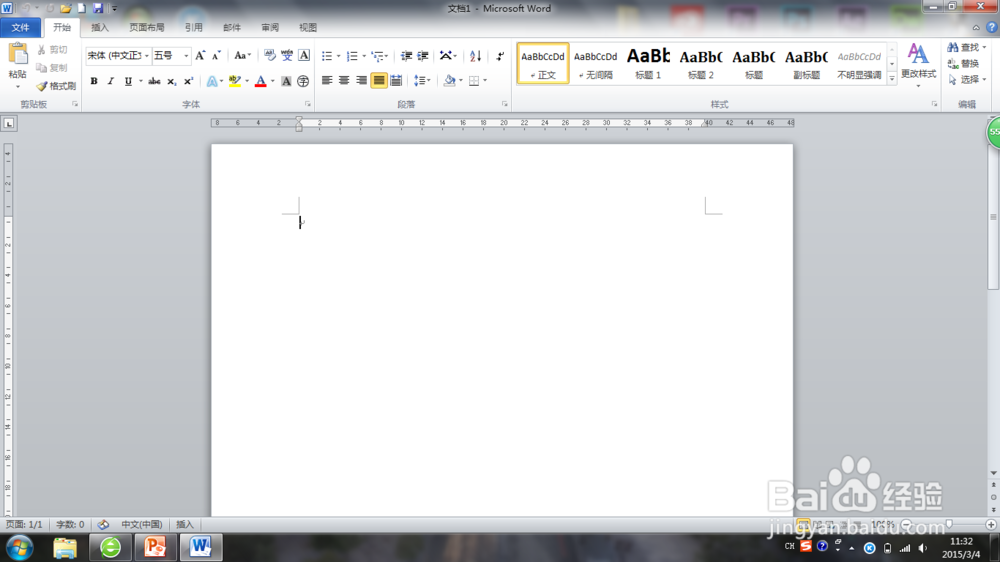Image resolution: width=1000 pixels, height=562 pixels.
Task: Click the Paste clipboard icon
Action: pyautogui.click(x=18, y=54)
